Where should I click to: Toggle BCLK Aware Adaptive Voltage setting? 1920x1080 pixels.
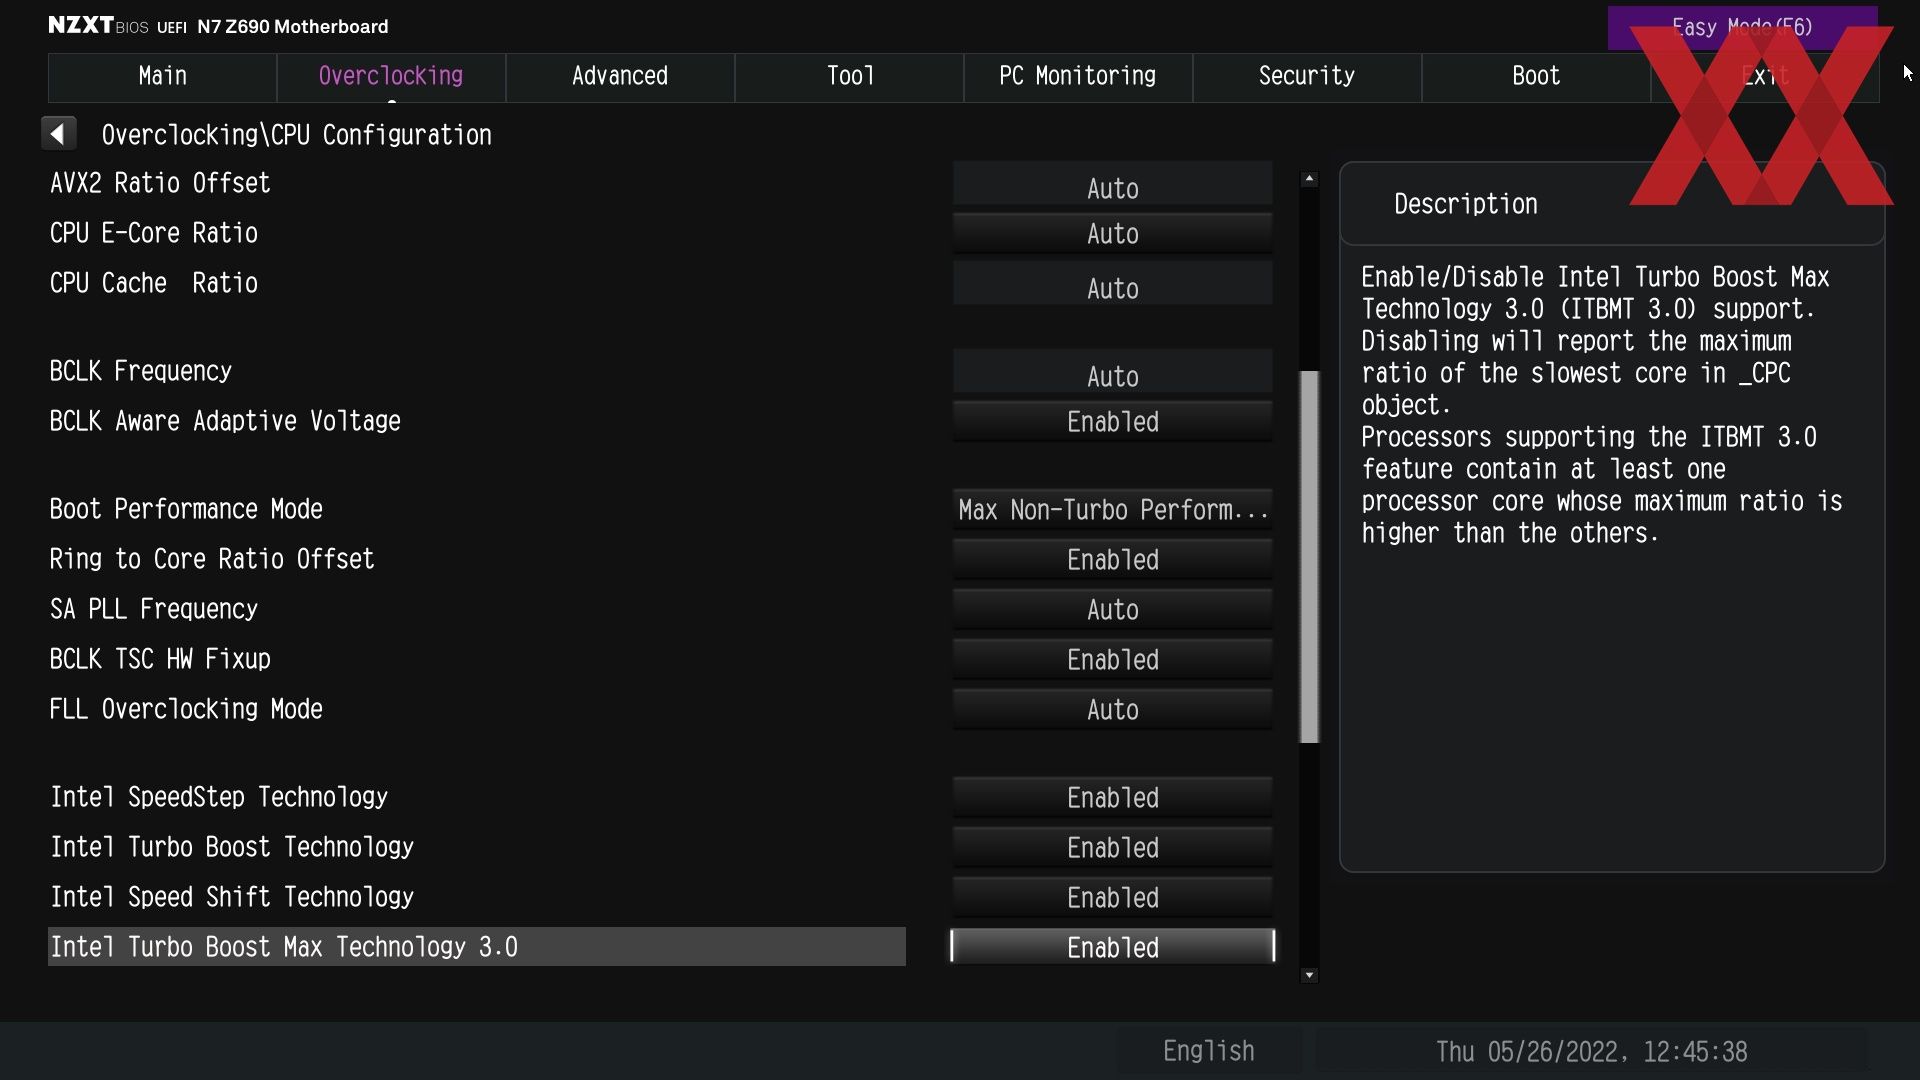click(1113, 422)
